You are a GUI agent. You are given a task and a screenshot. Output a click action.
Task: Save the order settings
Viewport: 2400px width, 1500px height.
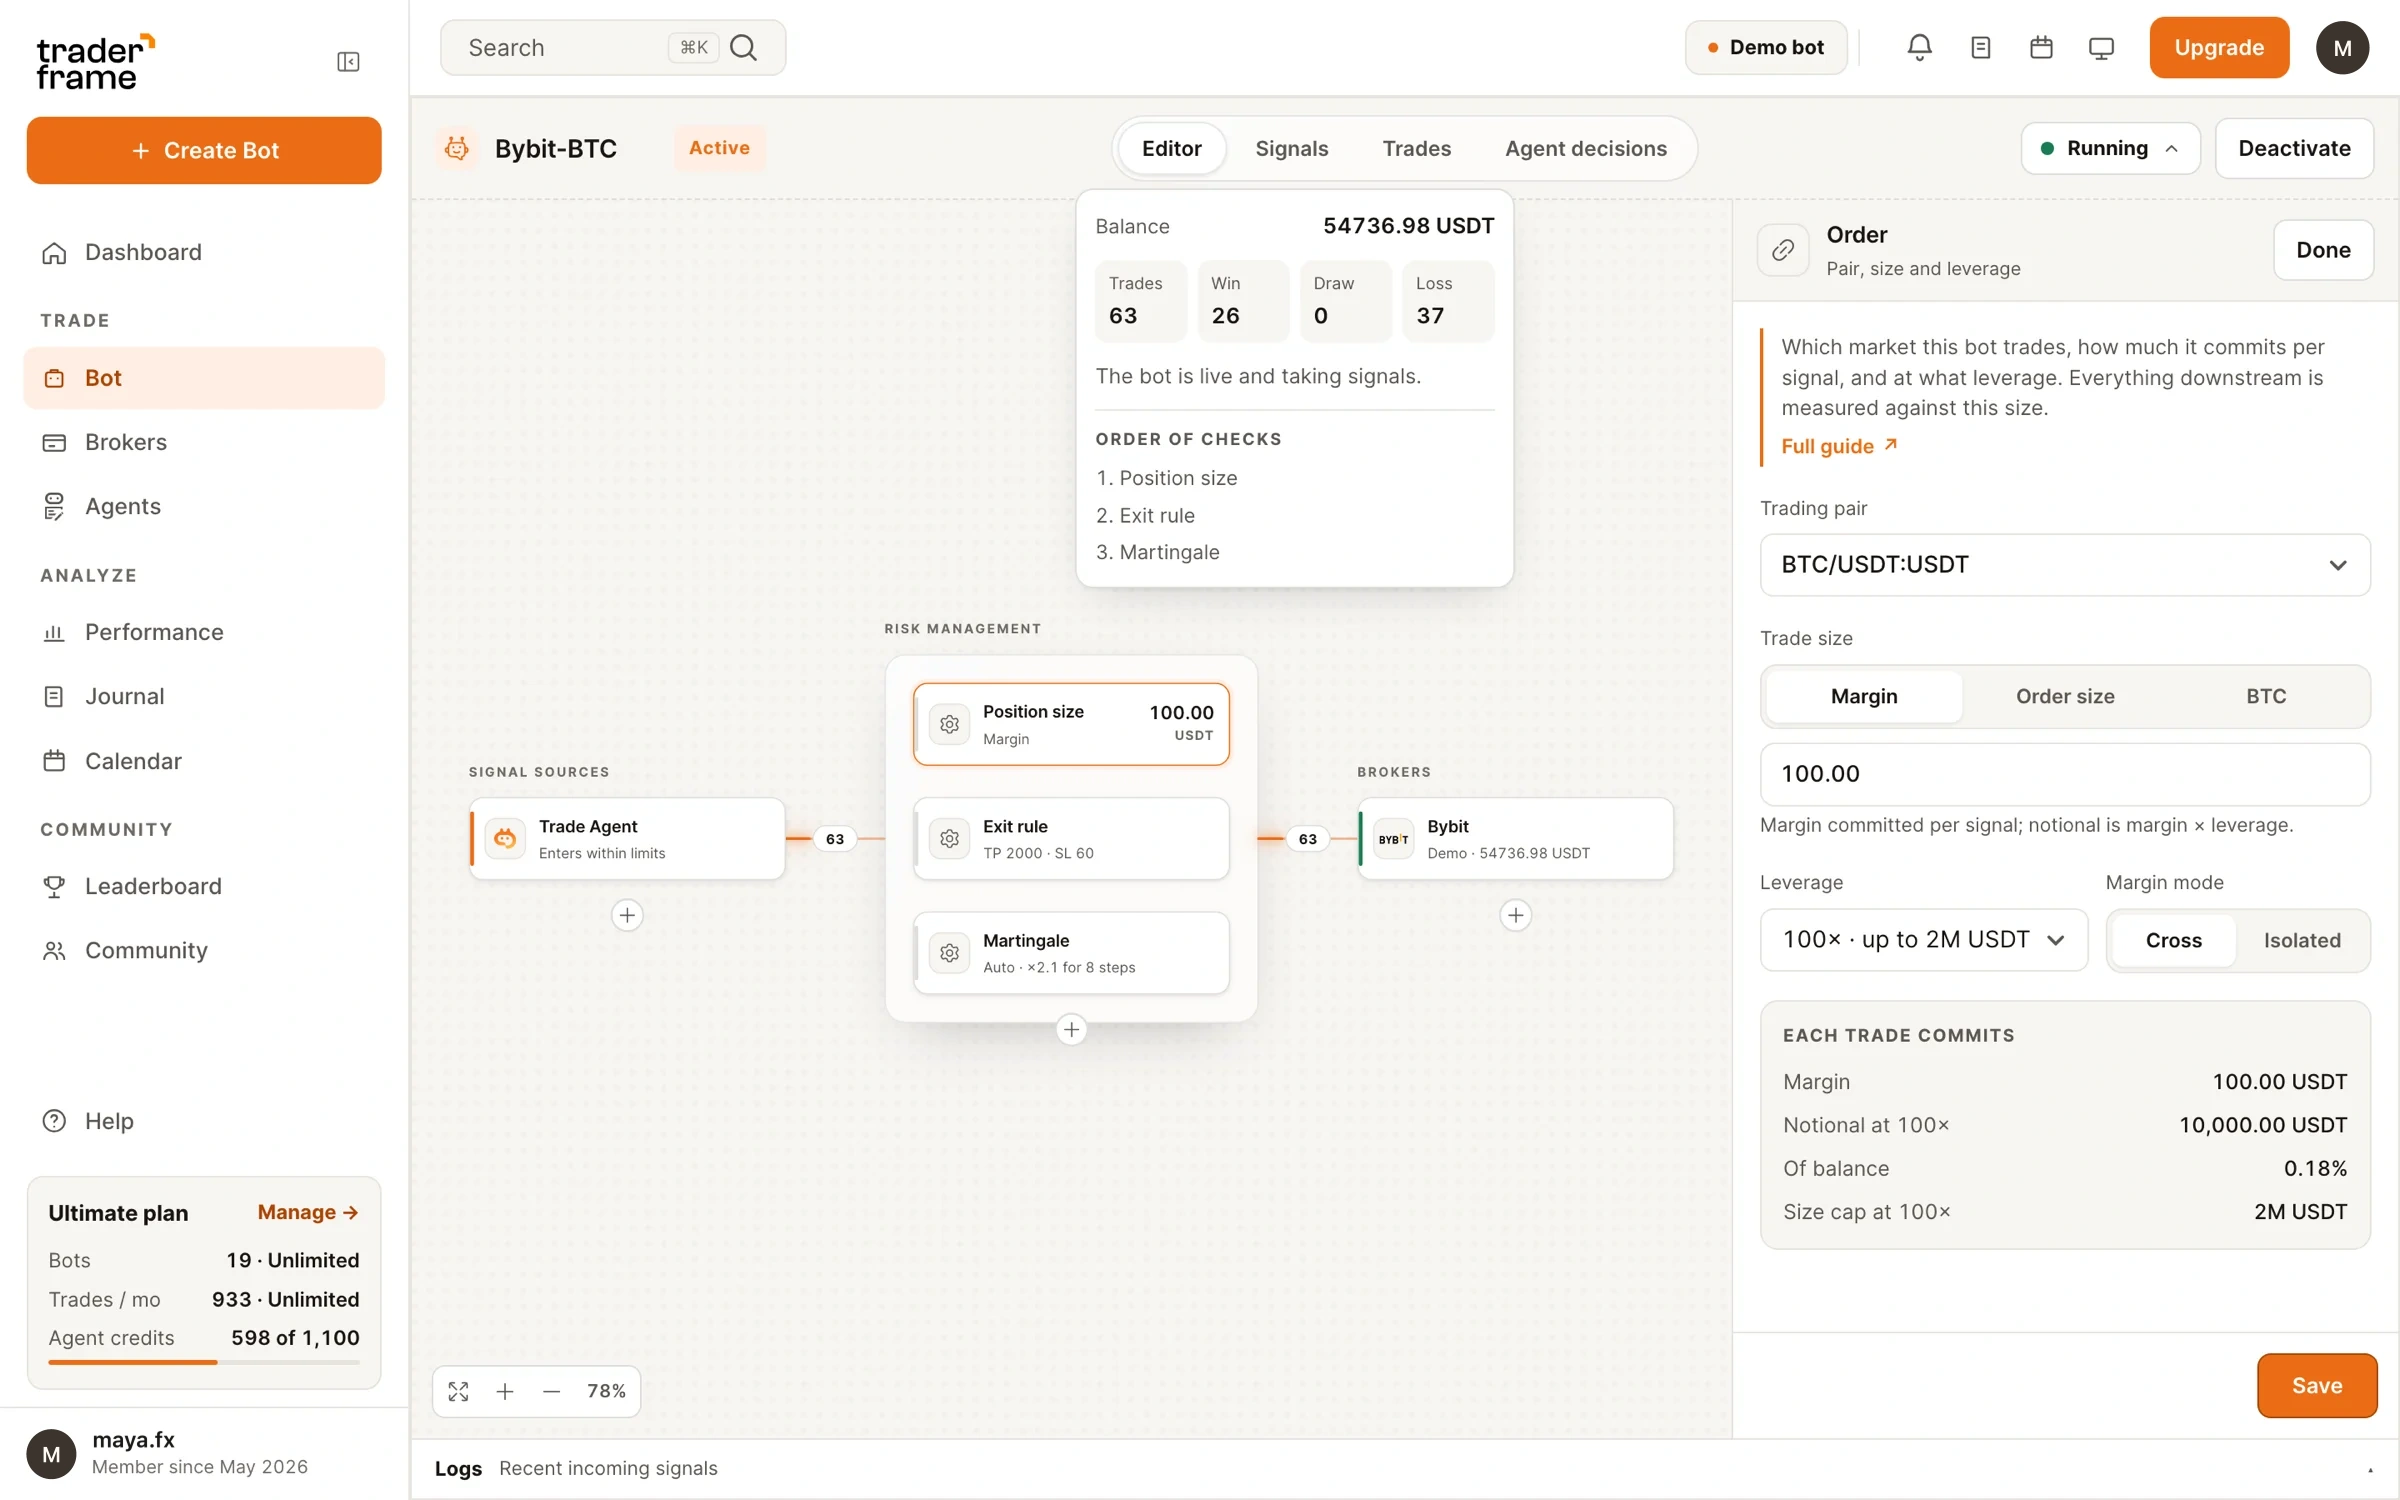[x=2316, y=1385]
